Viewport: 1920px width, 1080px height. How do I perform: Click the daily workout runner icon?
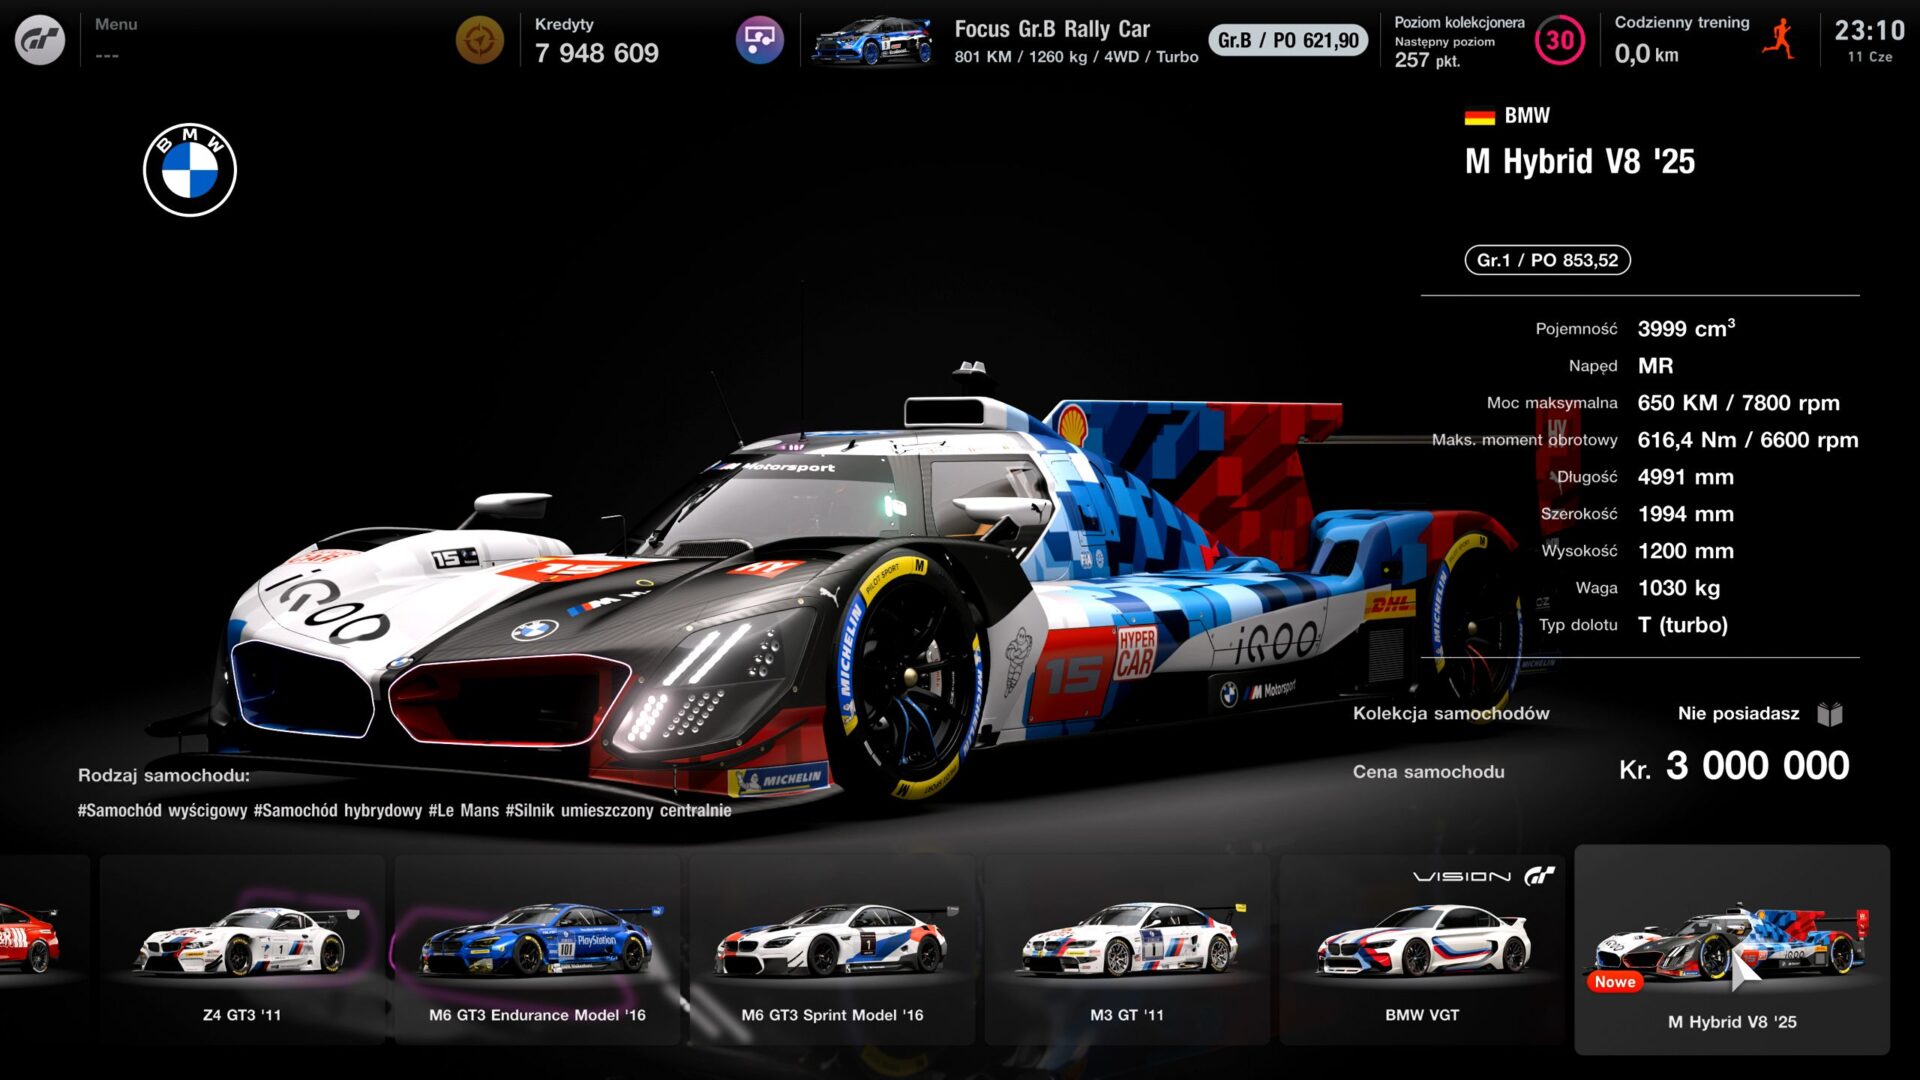pyautogui.click(x=1779, y=40)
